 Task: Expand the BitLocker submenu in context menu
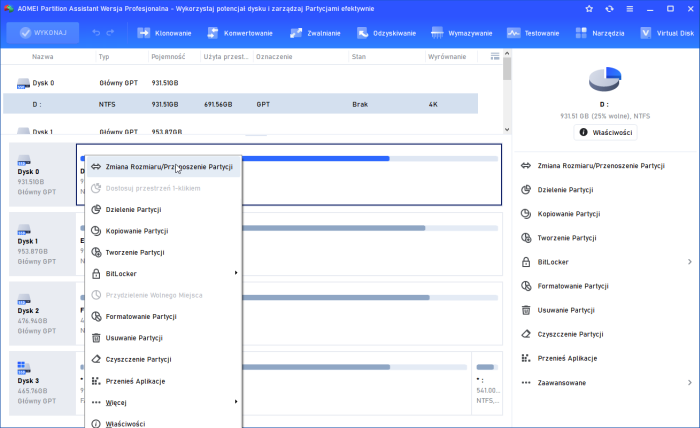click(x=236, y=273)
